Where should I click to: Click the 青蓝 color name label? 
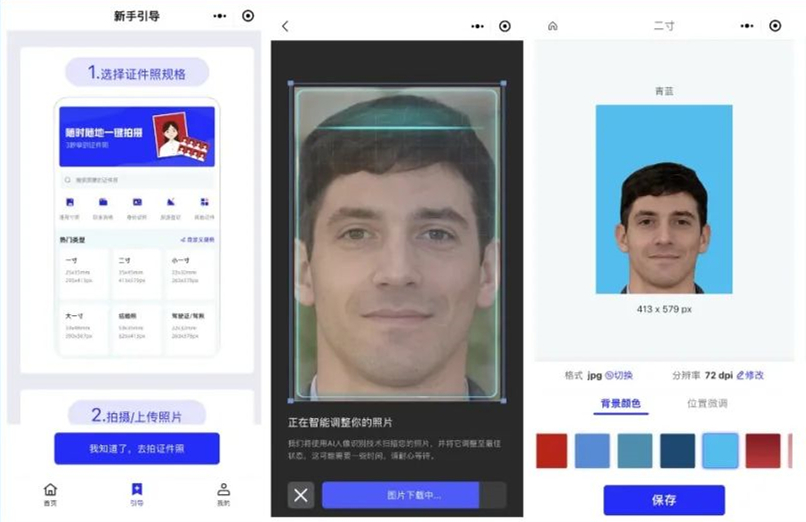pyautogui.click(x=664, y=91)
